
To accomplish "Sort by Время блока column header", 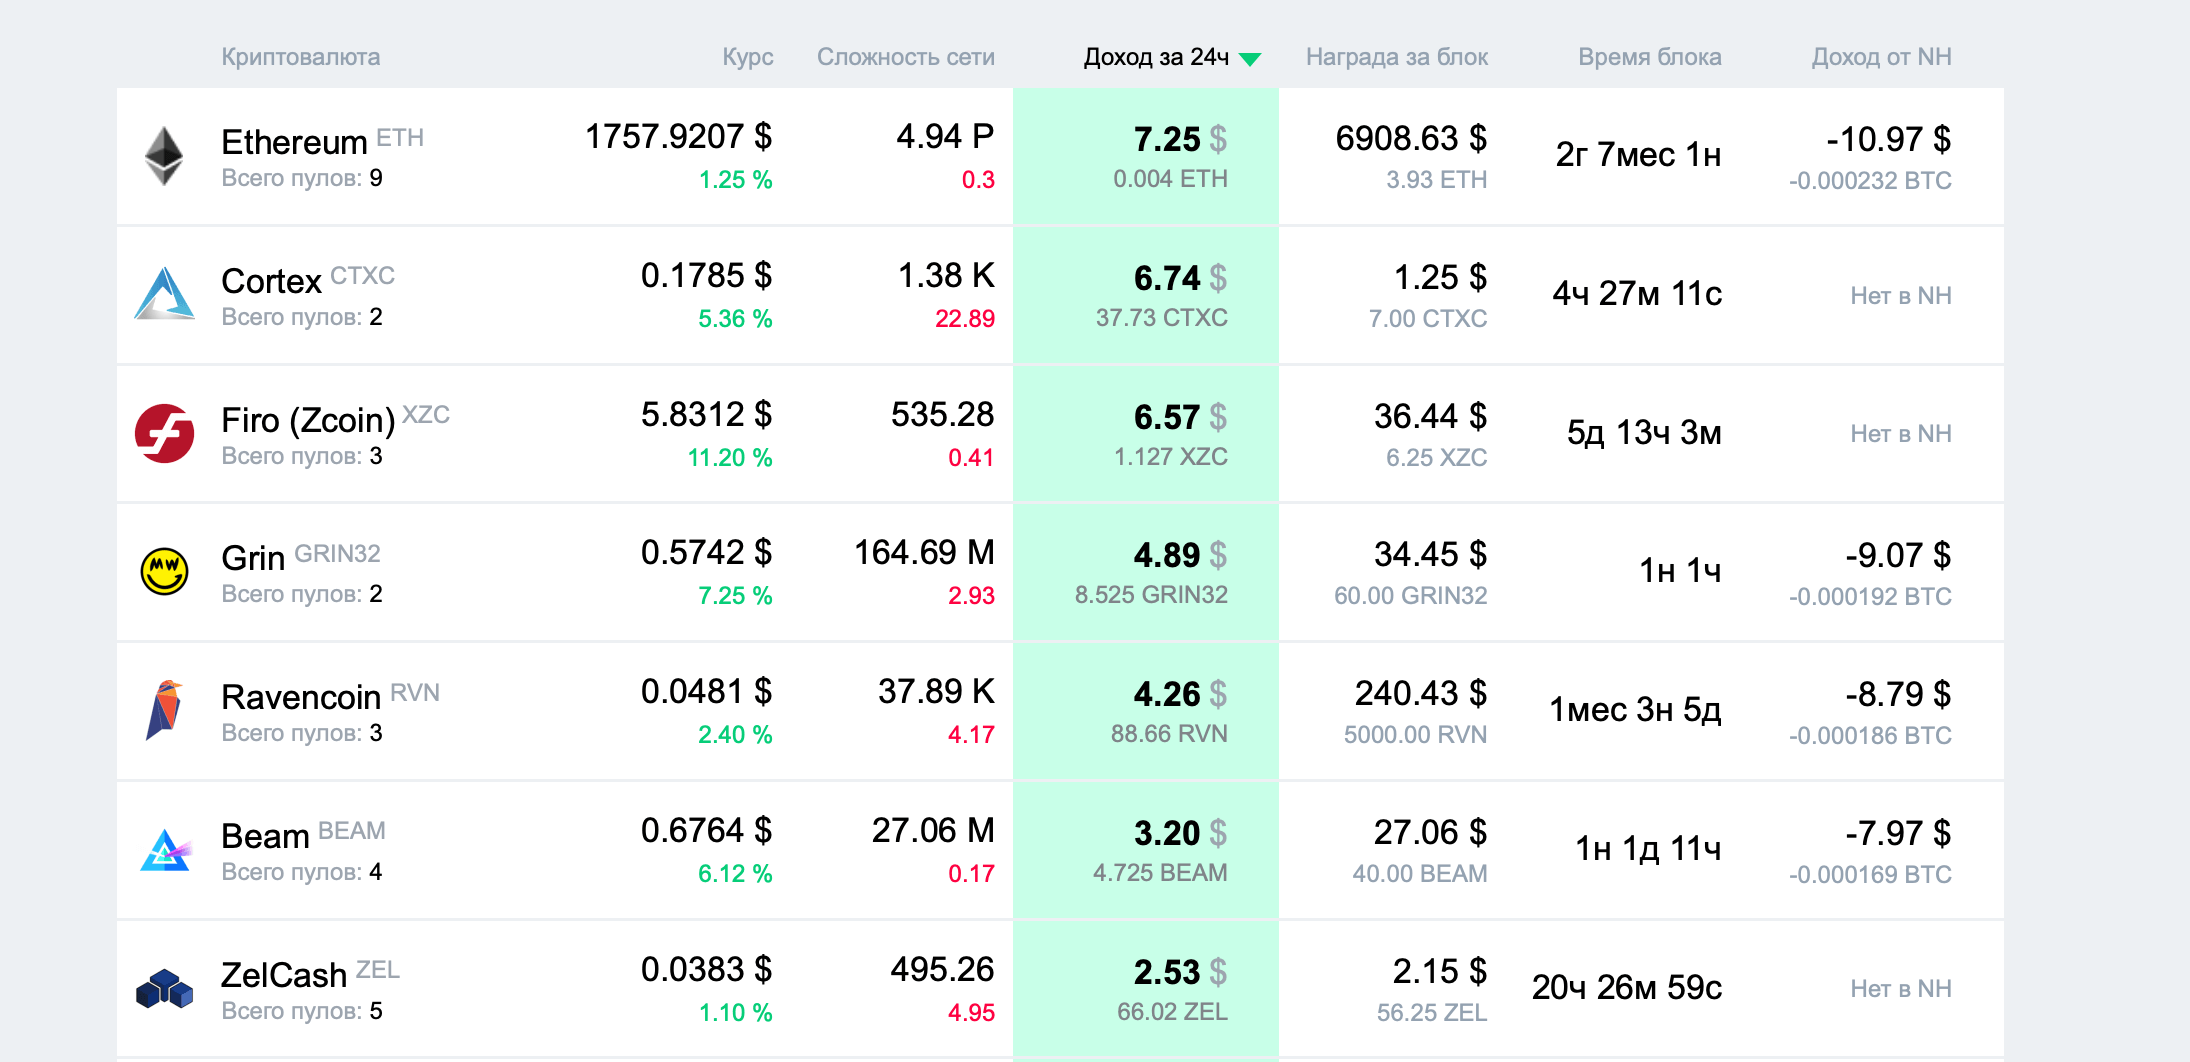I will (x=1650, y=57).
